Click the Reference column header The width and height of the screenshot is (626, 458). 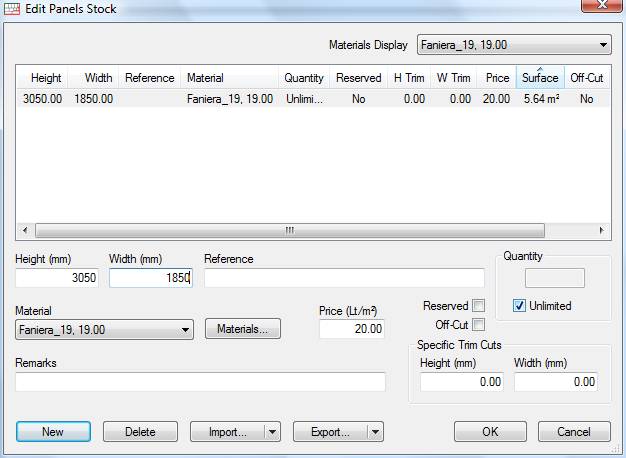click(149, 78)
